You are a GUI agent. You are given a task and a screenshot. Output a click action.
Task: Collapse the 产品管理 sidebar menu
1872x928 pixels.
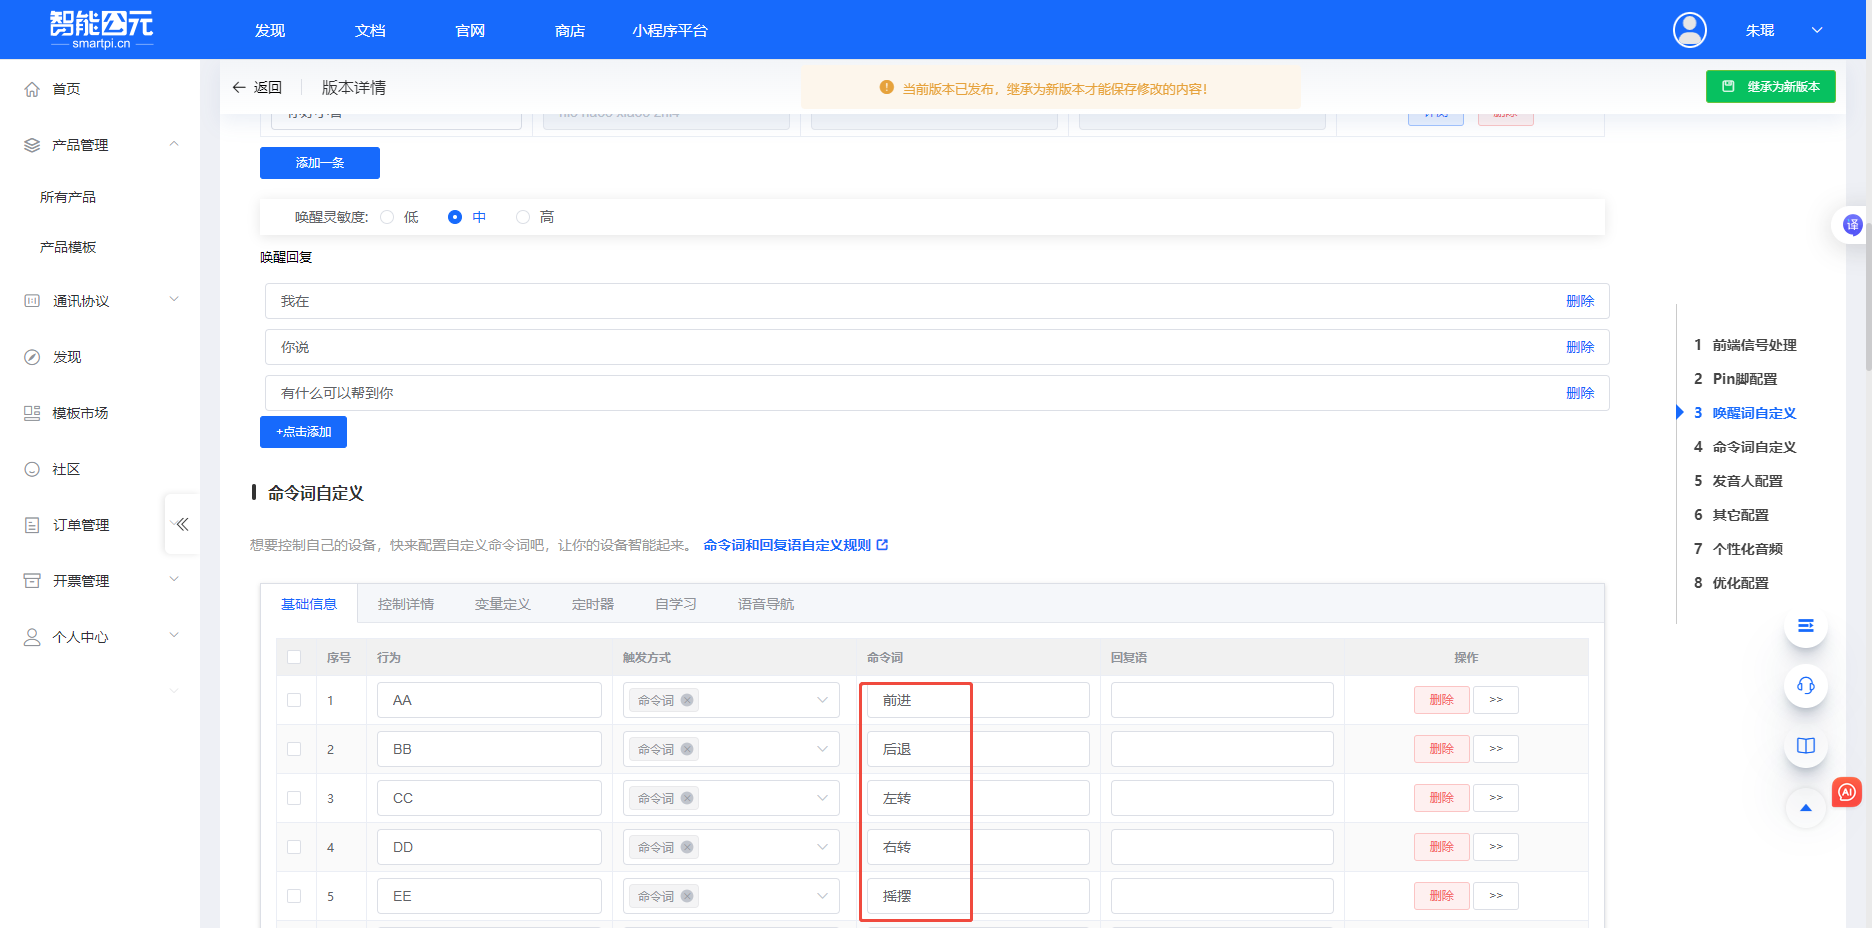coord(174,145)
